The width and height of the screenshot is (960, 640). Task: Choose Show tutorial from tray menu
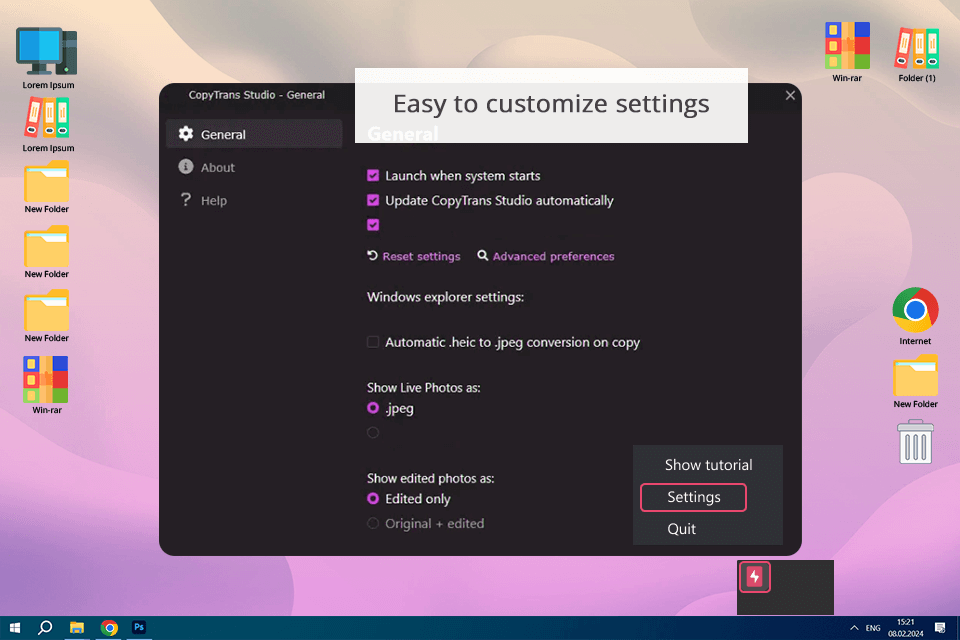pyautogui.click(x=708, y=465)
